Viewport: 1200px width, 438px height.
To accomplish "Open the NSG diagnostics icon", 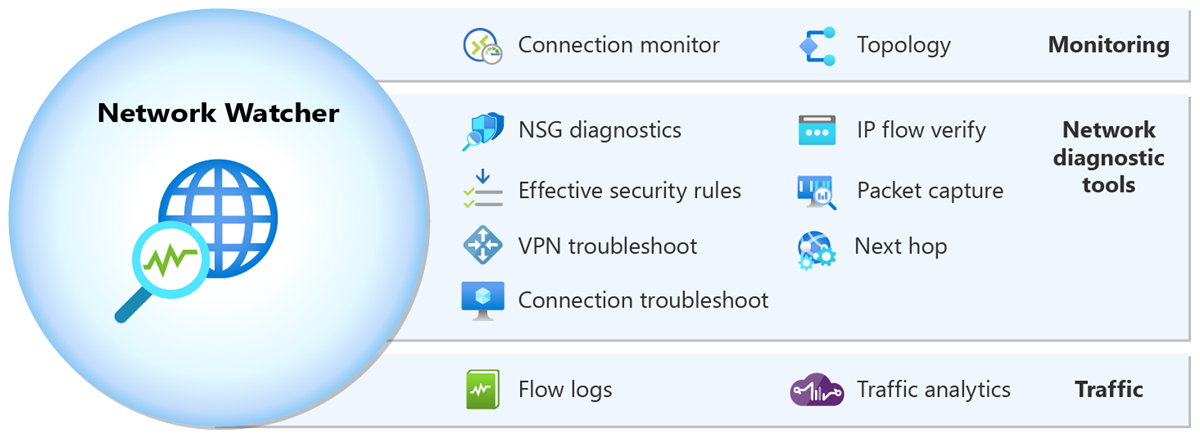I will [x=482, y=131].
